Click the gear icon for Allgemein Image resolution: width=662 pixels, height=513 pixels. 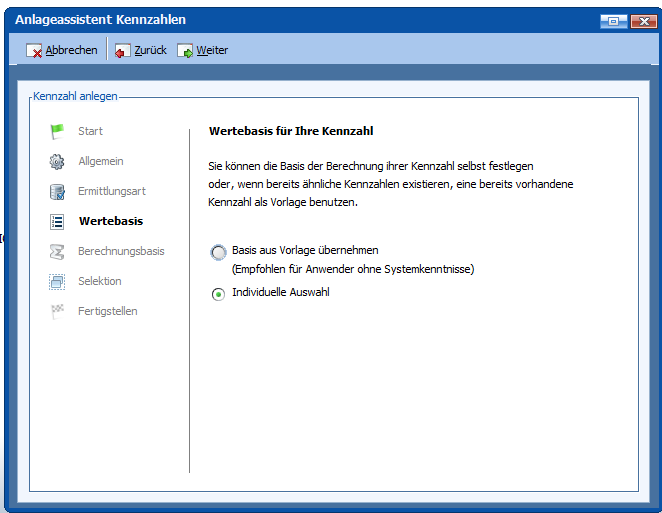coord(57,161)
